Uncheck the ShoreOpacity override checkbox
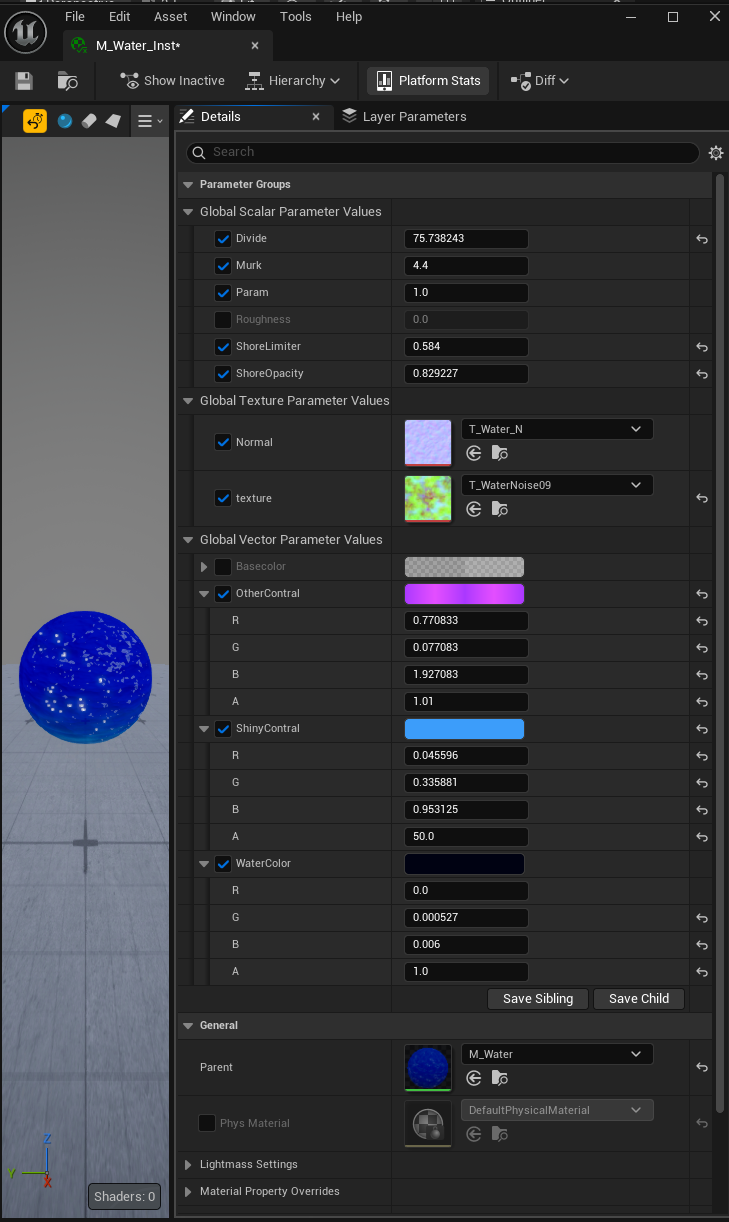 pos(223,374)
